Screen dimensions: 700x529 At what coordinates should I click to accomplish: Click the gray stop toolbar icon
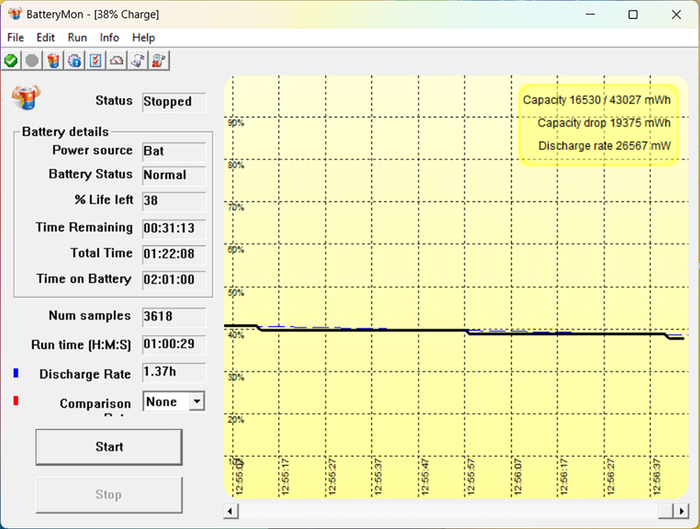point(32,61)
